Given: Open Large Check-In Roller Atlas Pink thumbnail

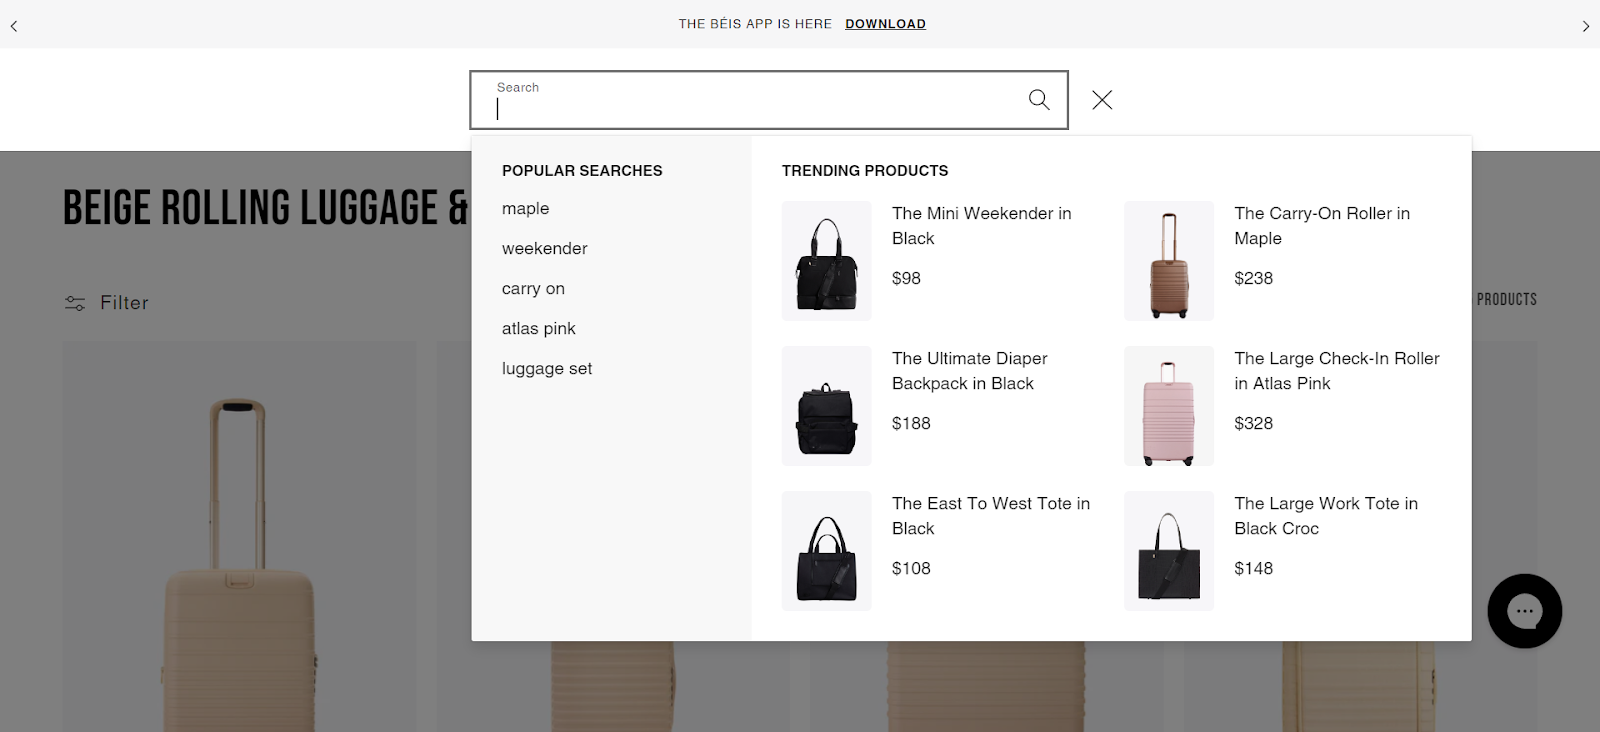Looking at the screenshot, I should coord(1169,406).
